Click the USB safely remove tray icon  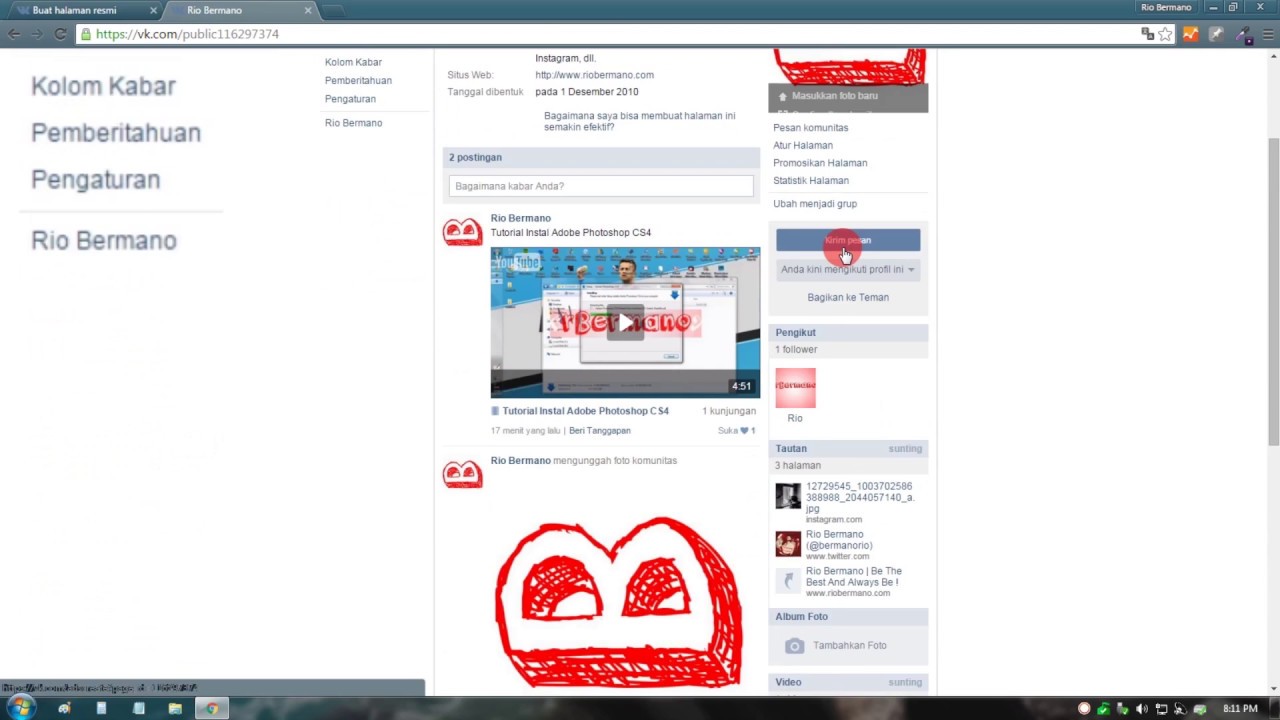tap(1123, 709)
